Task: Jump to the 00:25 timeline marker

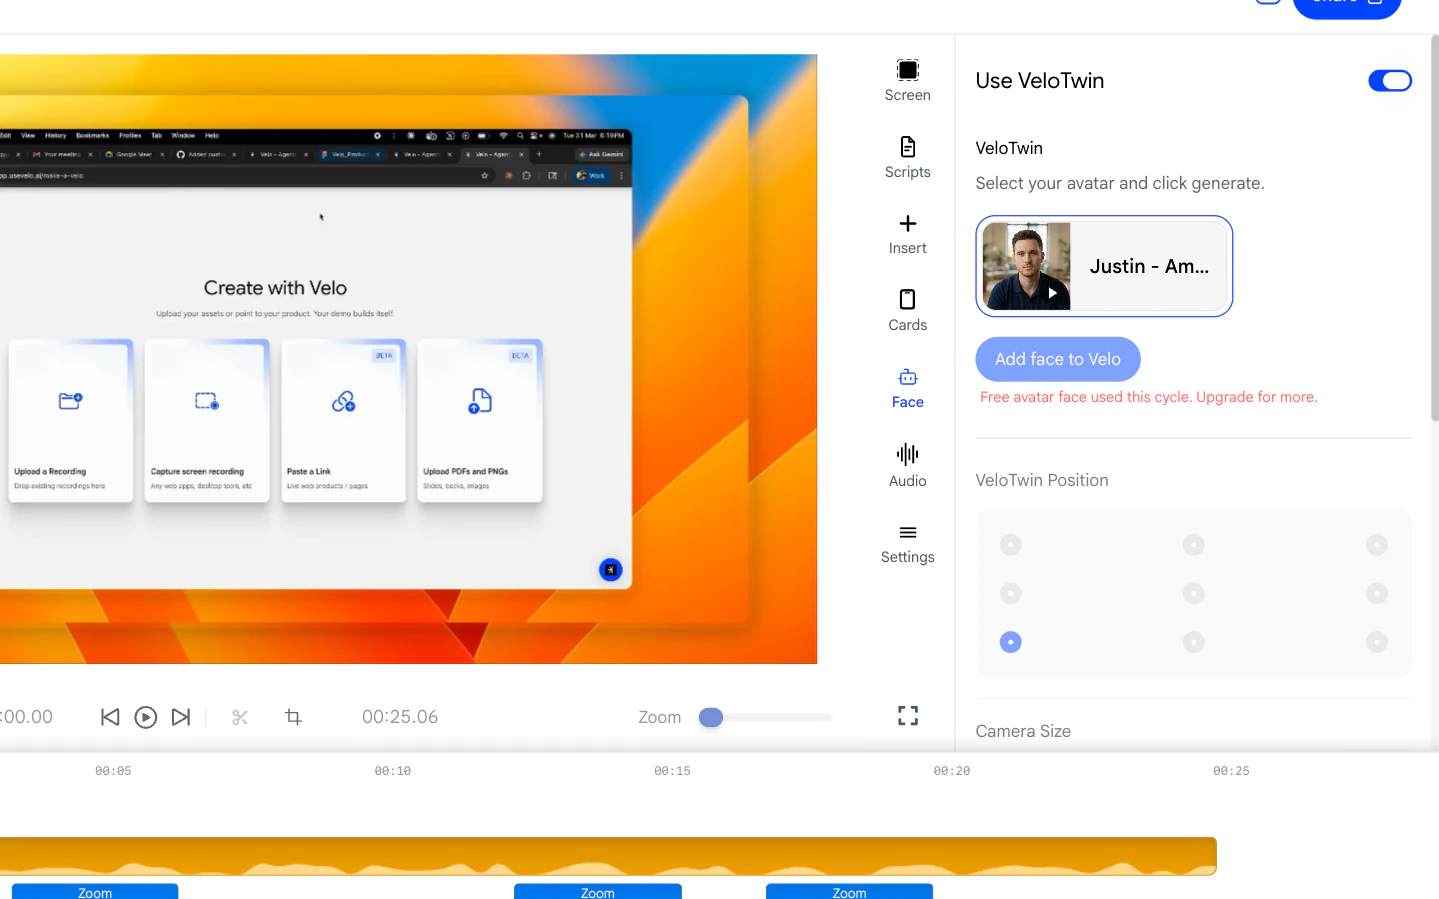Action: click(x=1231, y=771)
